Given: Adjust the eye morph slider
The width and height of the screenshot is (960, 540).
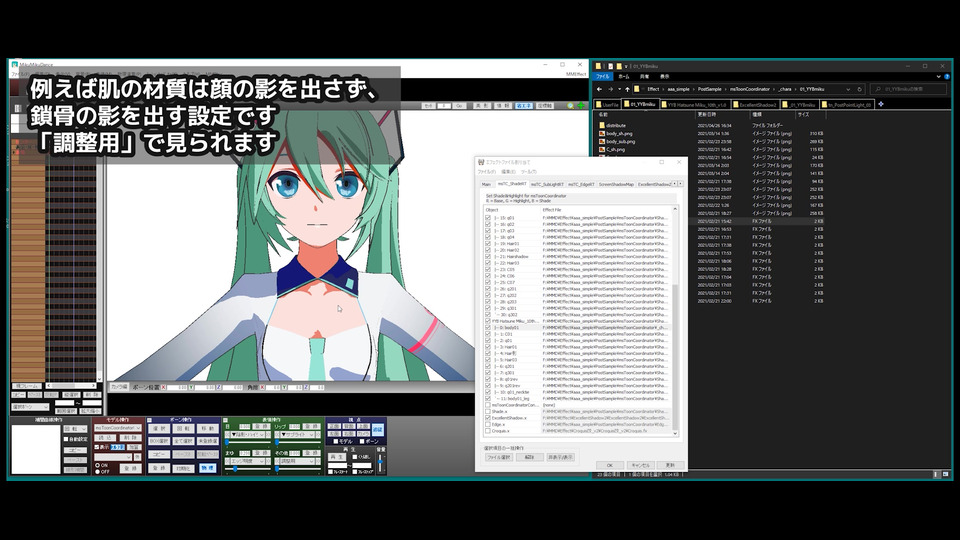Looking at the screenshot, I should tap(248, 442).
